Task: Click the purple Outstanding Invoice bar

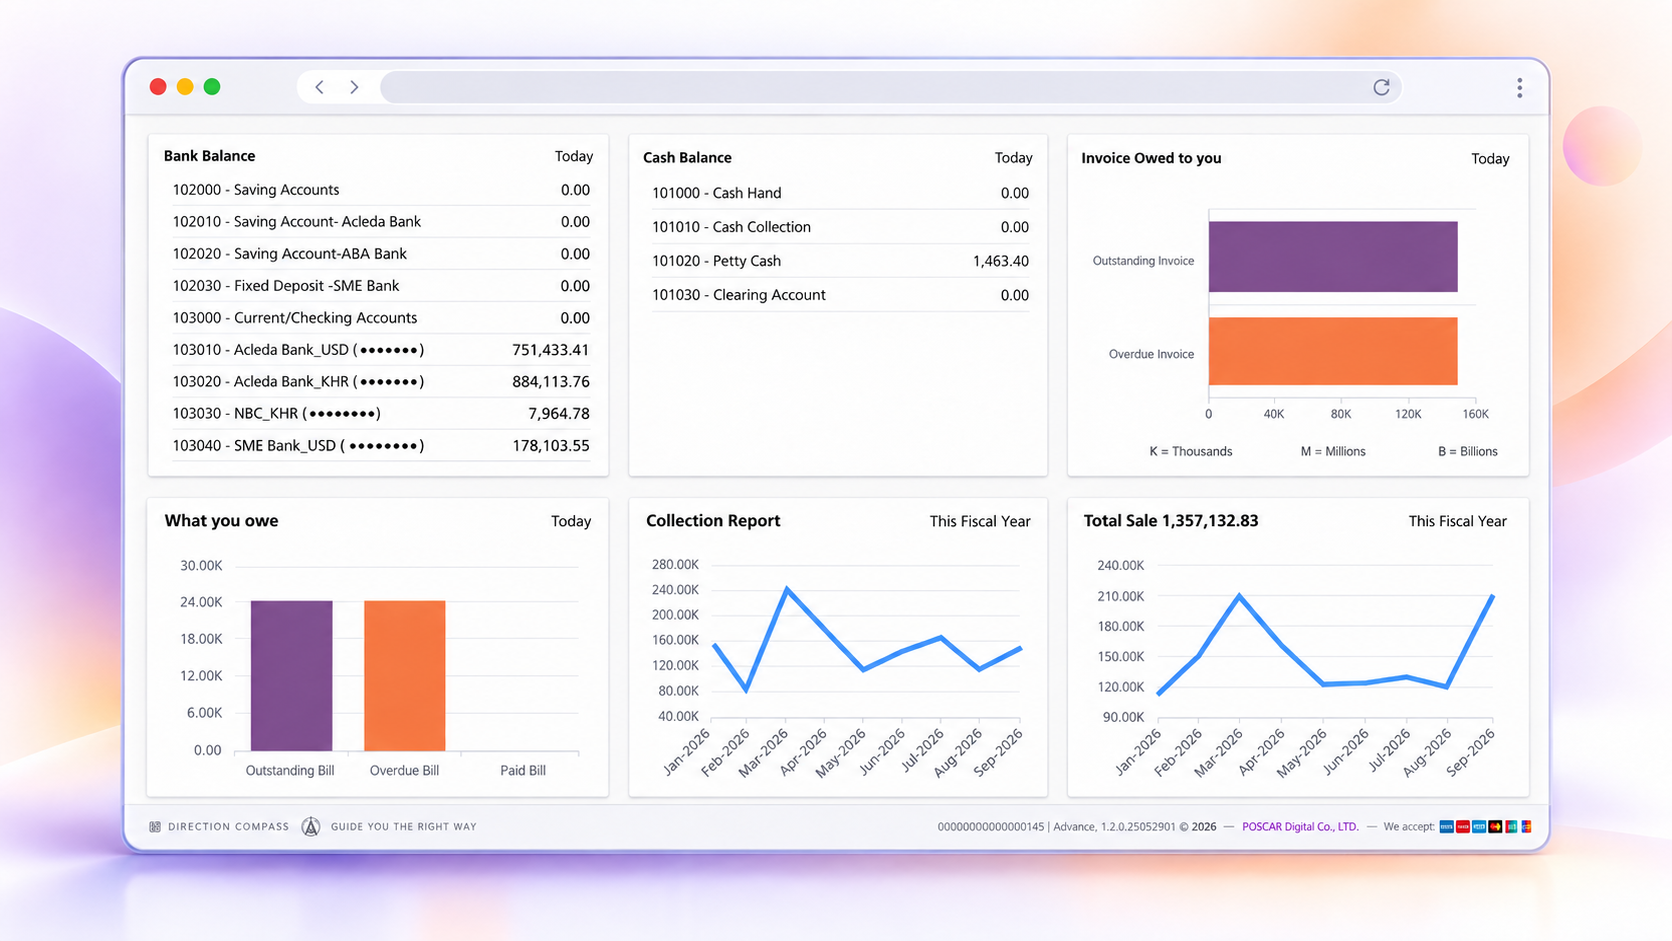Action: tap(1333, 257)
